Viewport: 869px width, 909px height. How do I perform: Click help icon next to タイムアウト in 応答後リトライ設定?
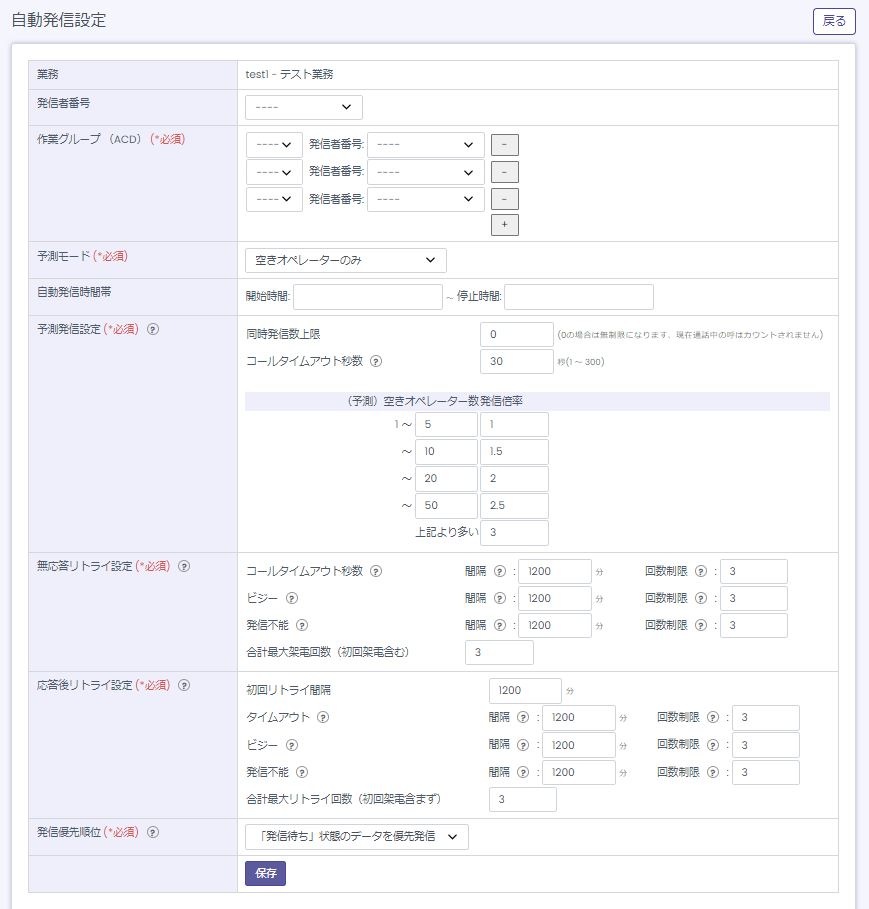pyautogui.click(x=323, y=717)
